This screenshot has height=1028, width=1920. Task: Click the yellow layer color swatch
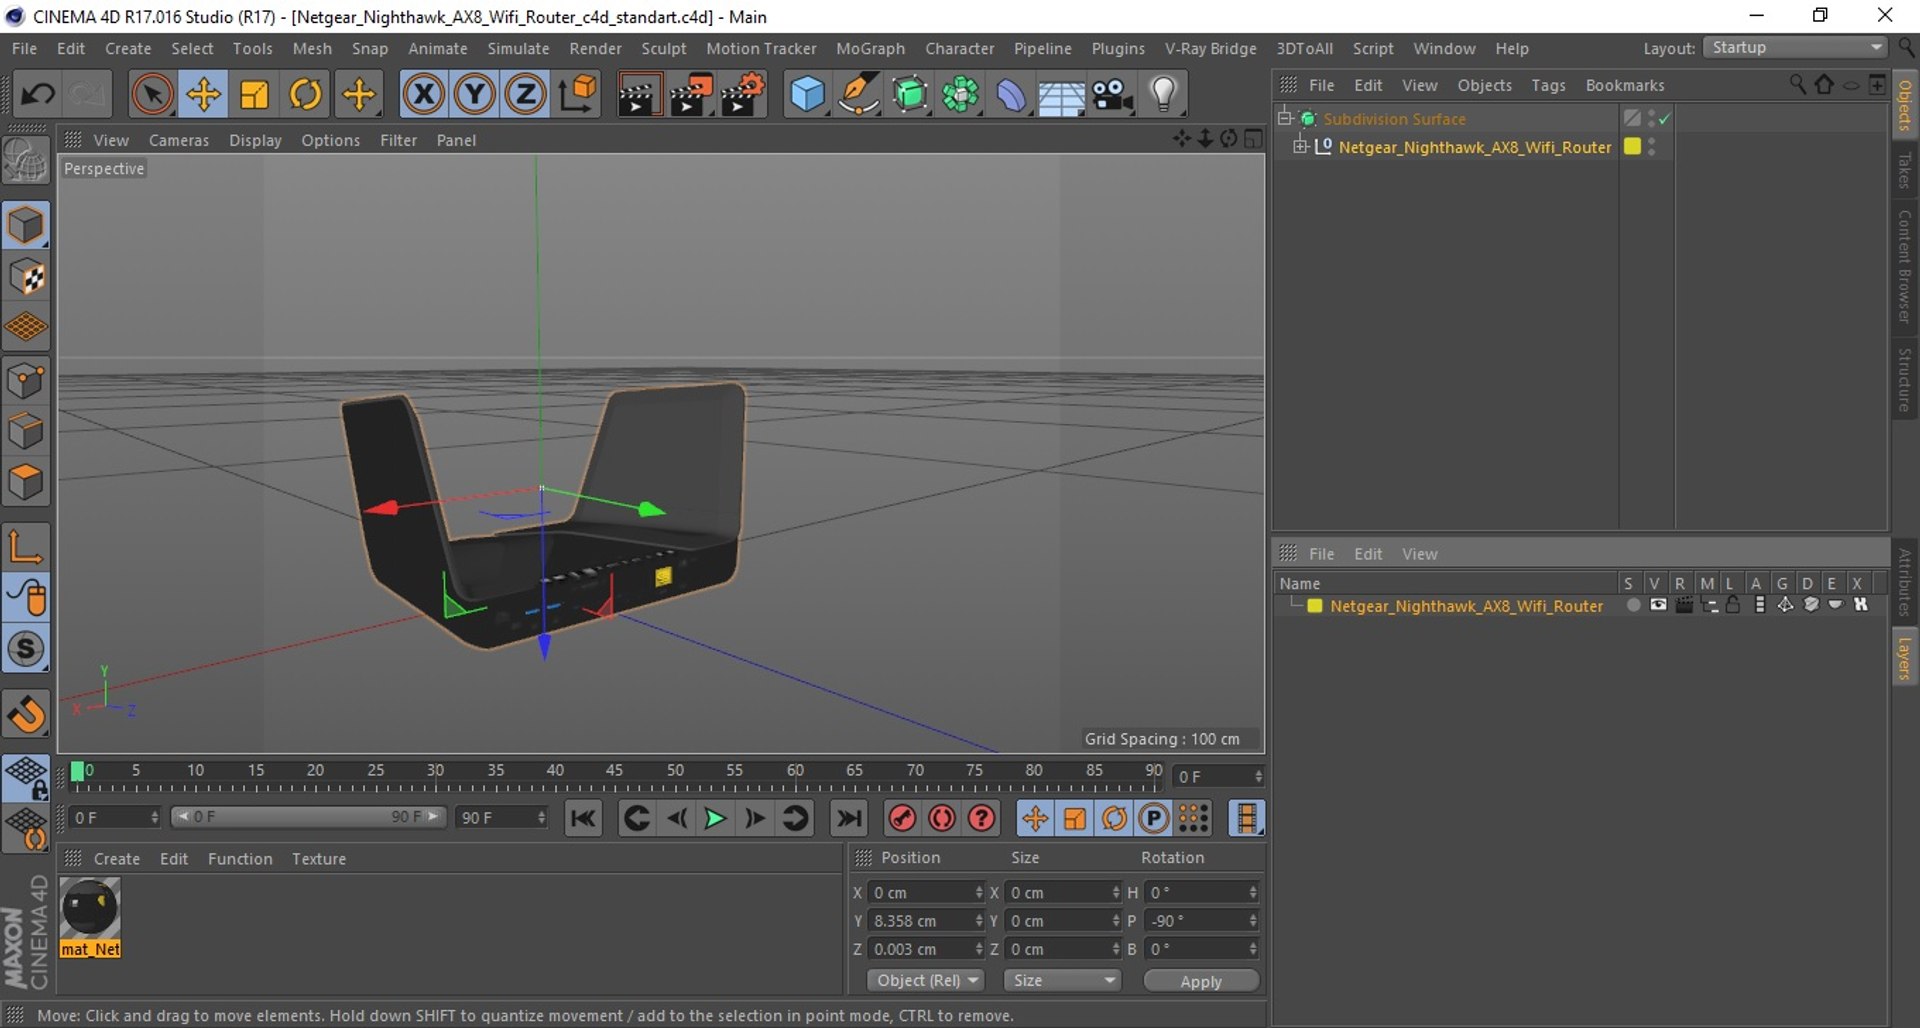point(1314,606)
